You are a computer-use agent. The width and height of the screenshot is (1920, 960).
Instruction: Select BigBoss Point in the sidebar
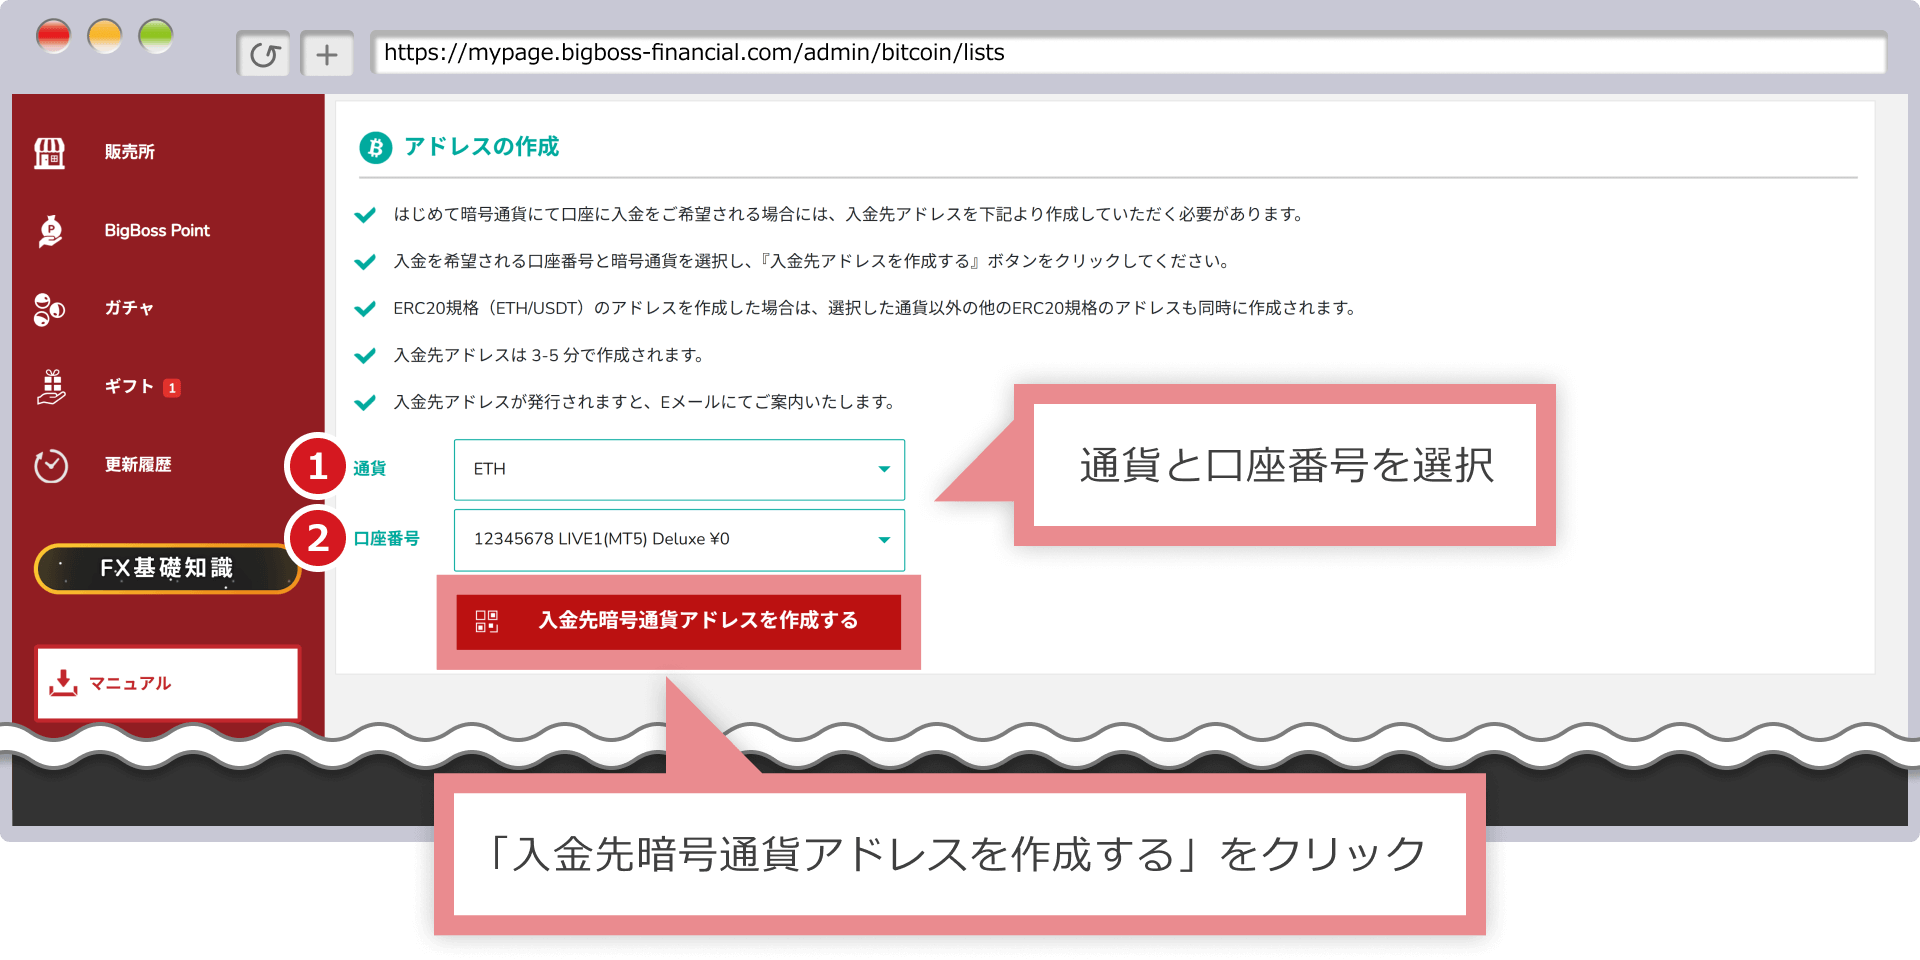click(x=157, y=231)
